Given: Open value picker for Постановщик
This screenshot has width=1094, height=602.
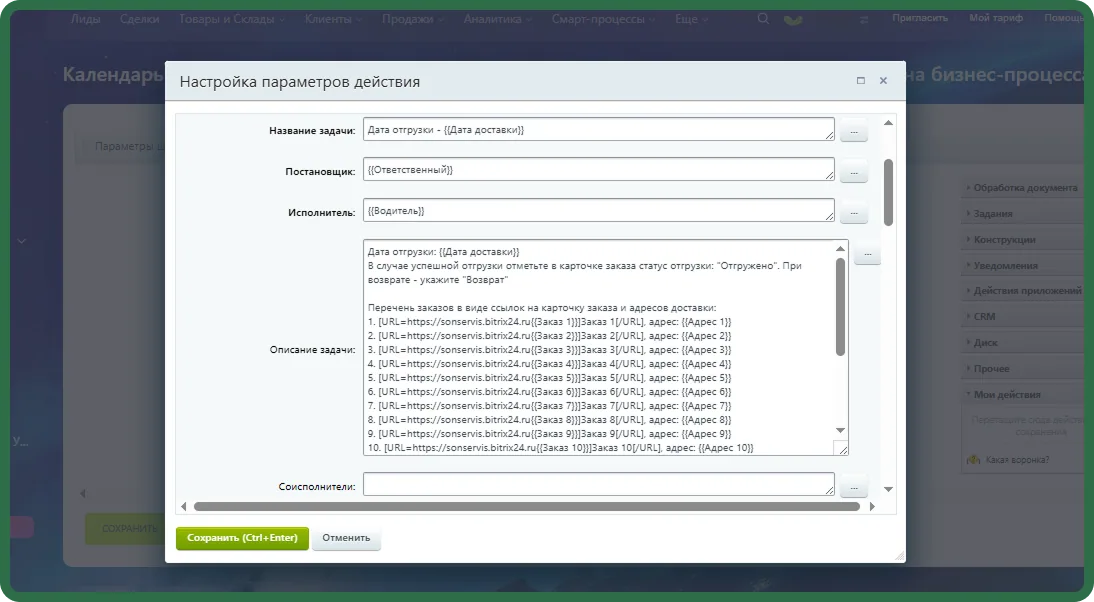Looking at the screenshot, I should pyautogui.click(x=854, y=172).
